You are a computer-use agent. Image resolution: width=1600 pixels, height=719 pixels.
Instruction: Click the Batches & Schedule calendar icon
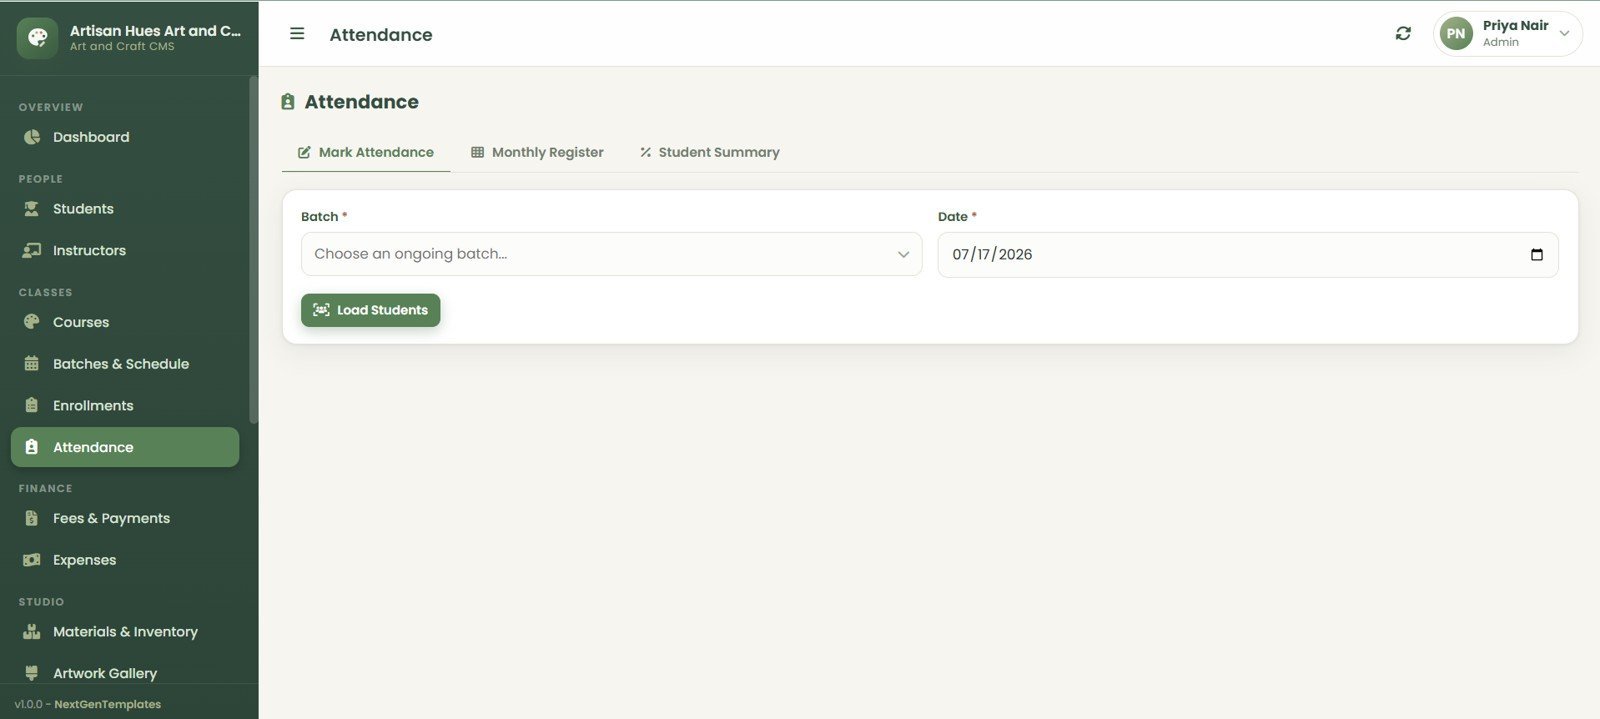click(32, 364)
